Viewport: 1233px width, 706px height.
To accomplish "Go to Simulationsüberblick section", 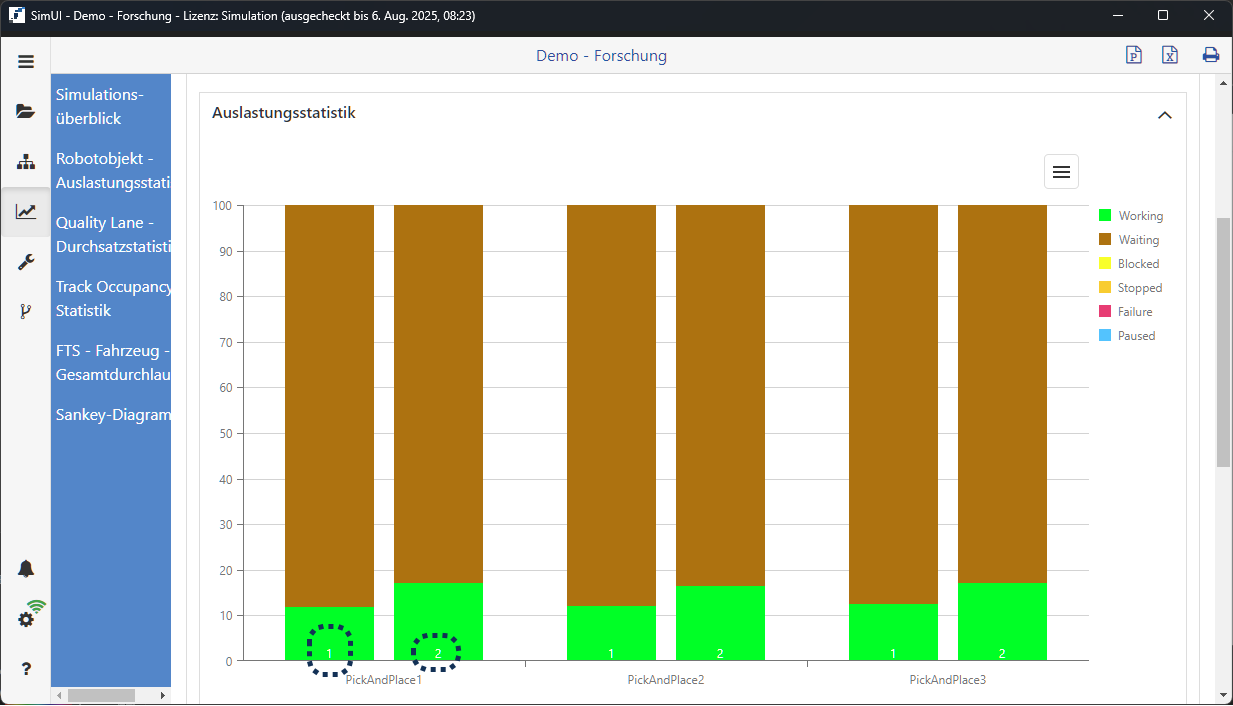I will tap(100, 106).
